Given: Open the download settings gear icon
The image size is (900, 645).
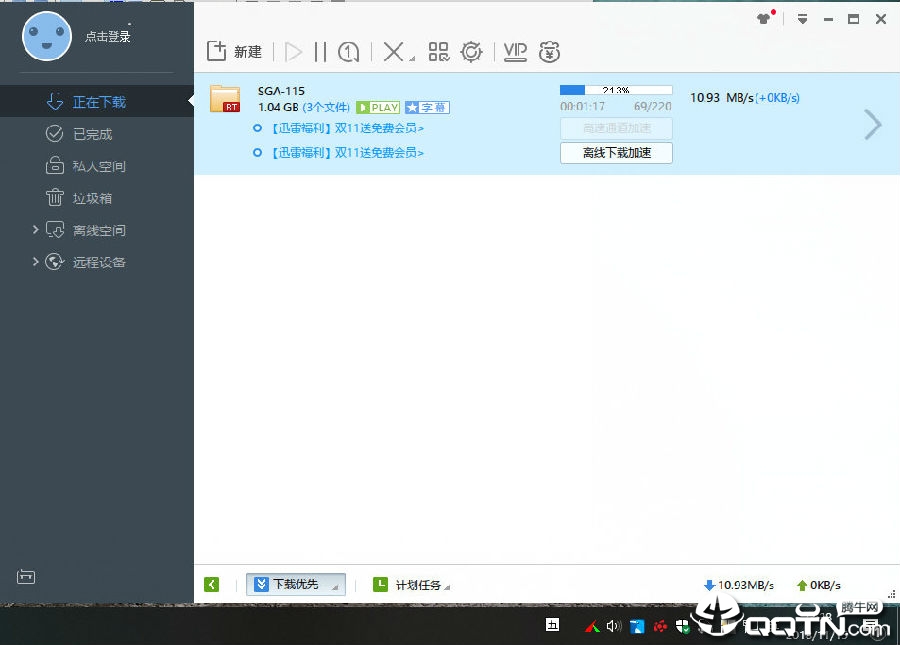Looking at the screenshot, I should (471, 51).
